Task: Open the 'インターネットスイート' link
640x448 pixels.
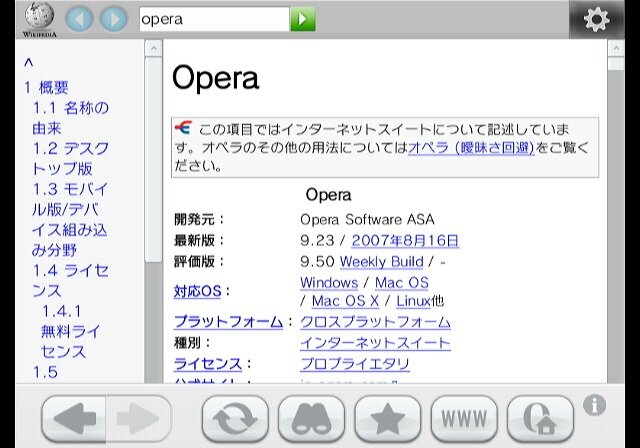Action: click(375, 343)
